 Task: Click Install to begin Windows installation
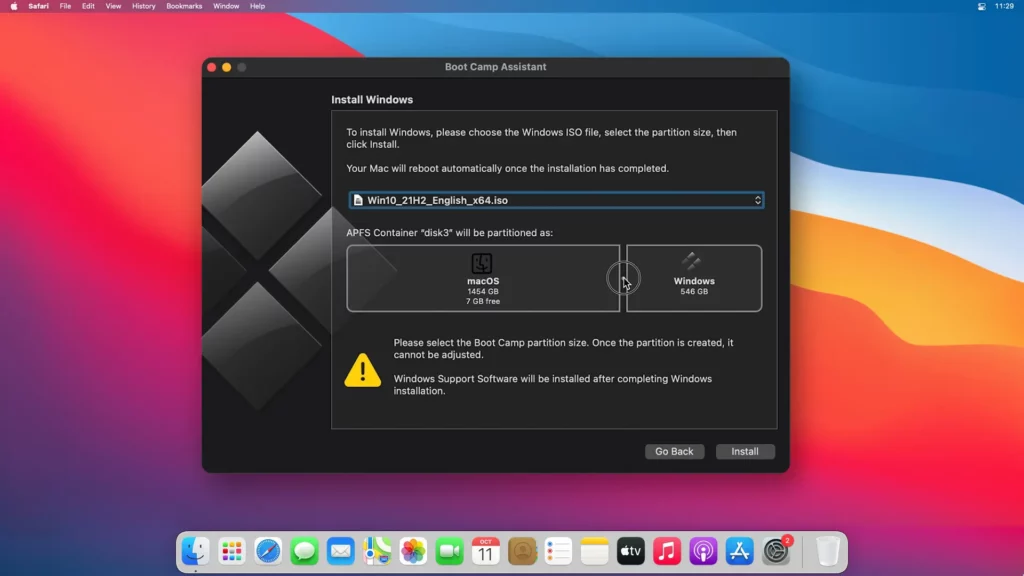(745, 451)
